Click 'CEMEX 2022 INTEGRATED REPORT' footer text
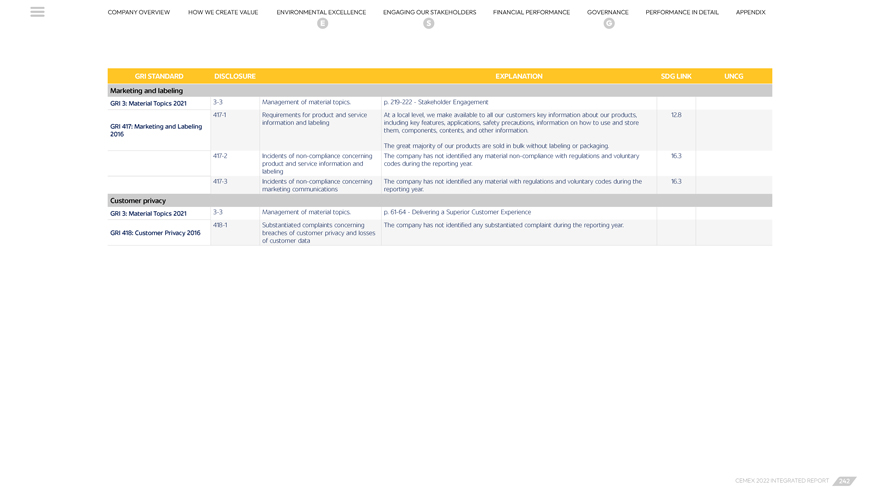This screenshot has height=495, width=880. (x=782, y=481)
